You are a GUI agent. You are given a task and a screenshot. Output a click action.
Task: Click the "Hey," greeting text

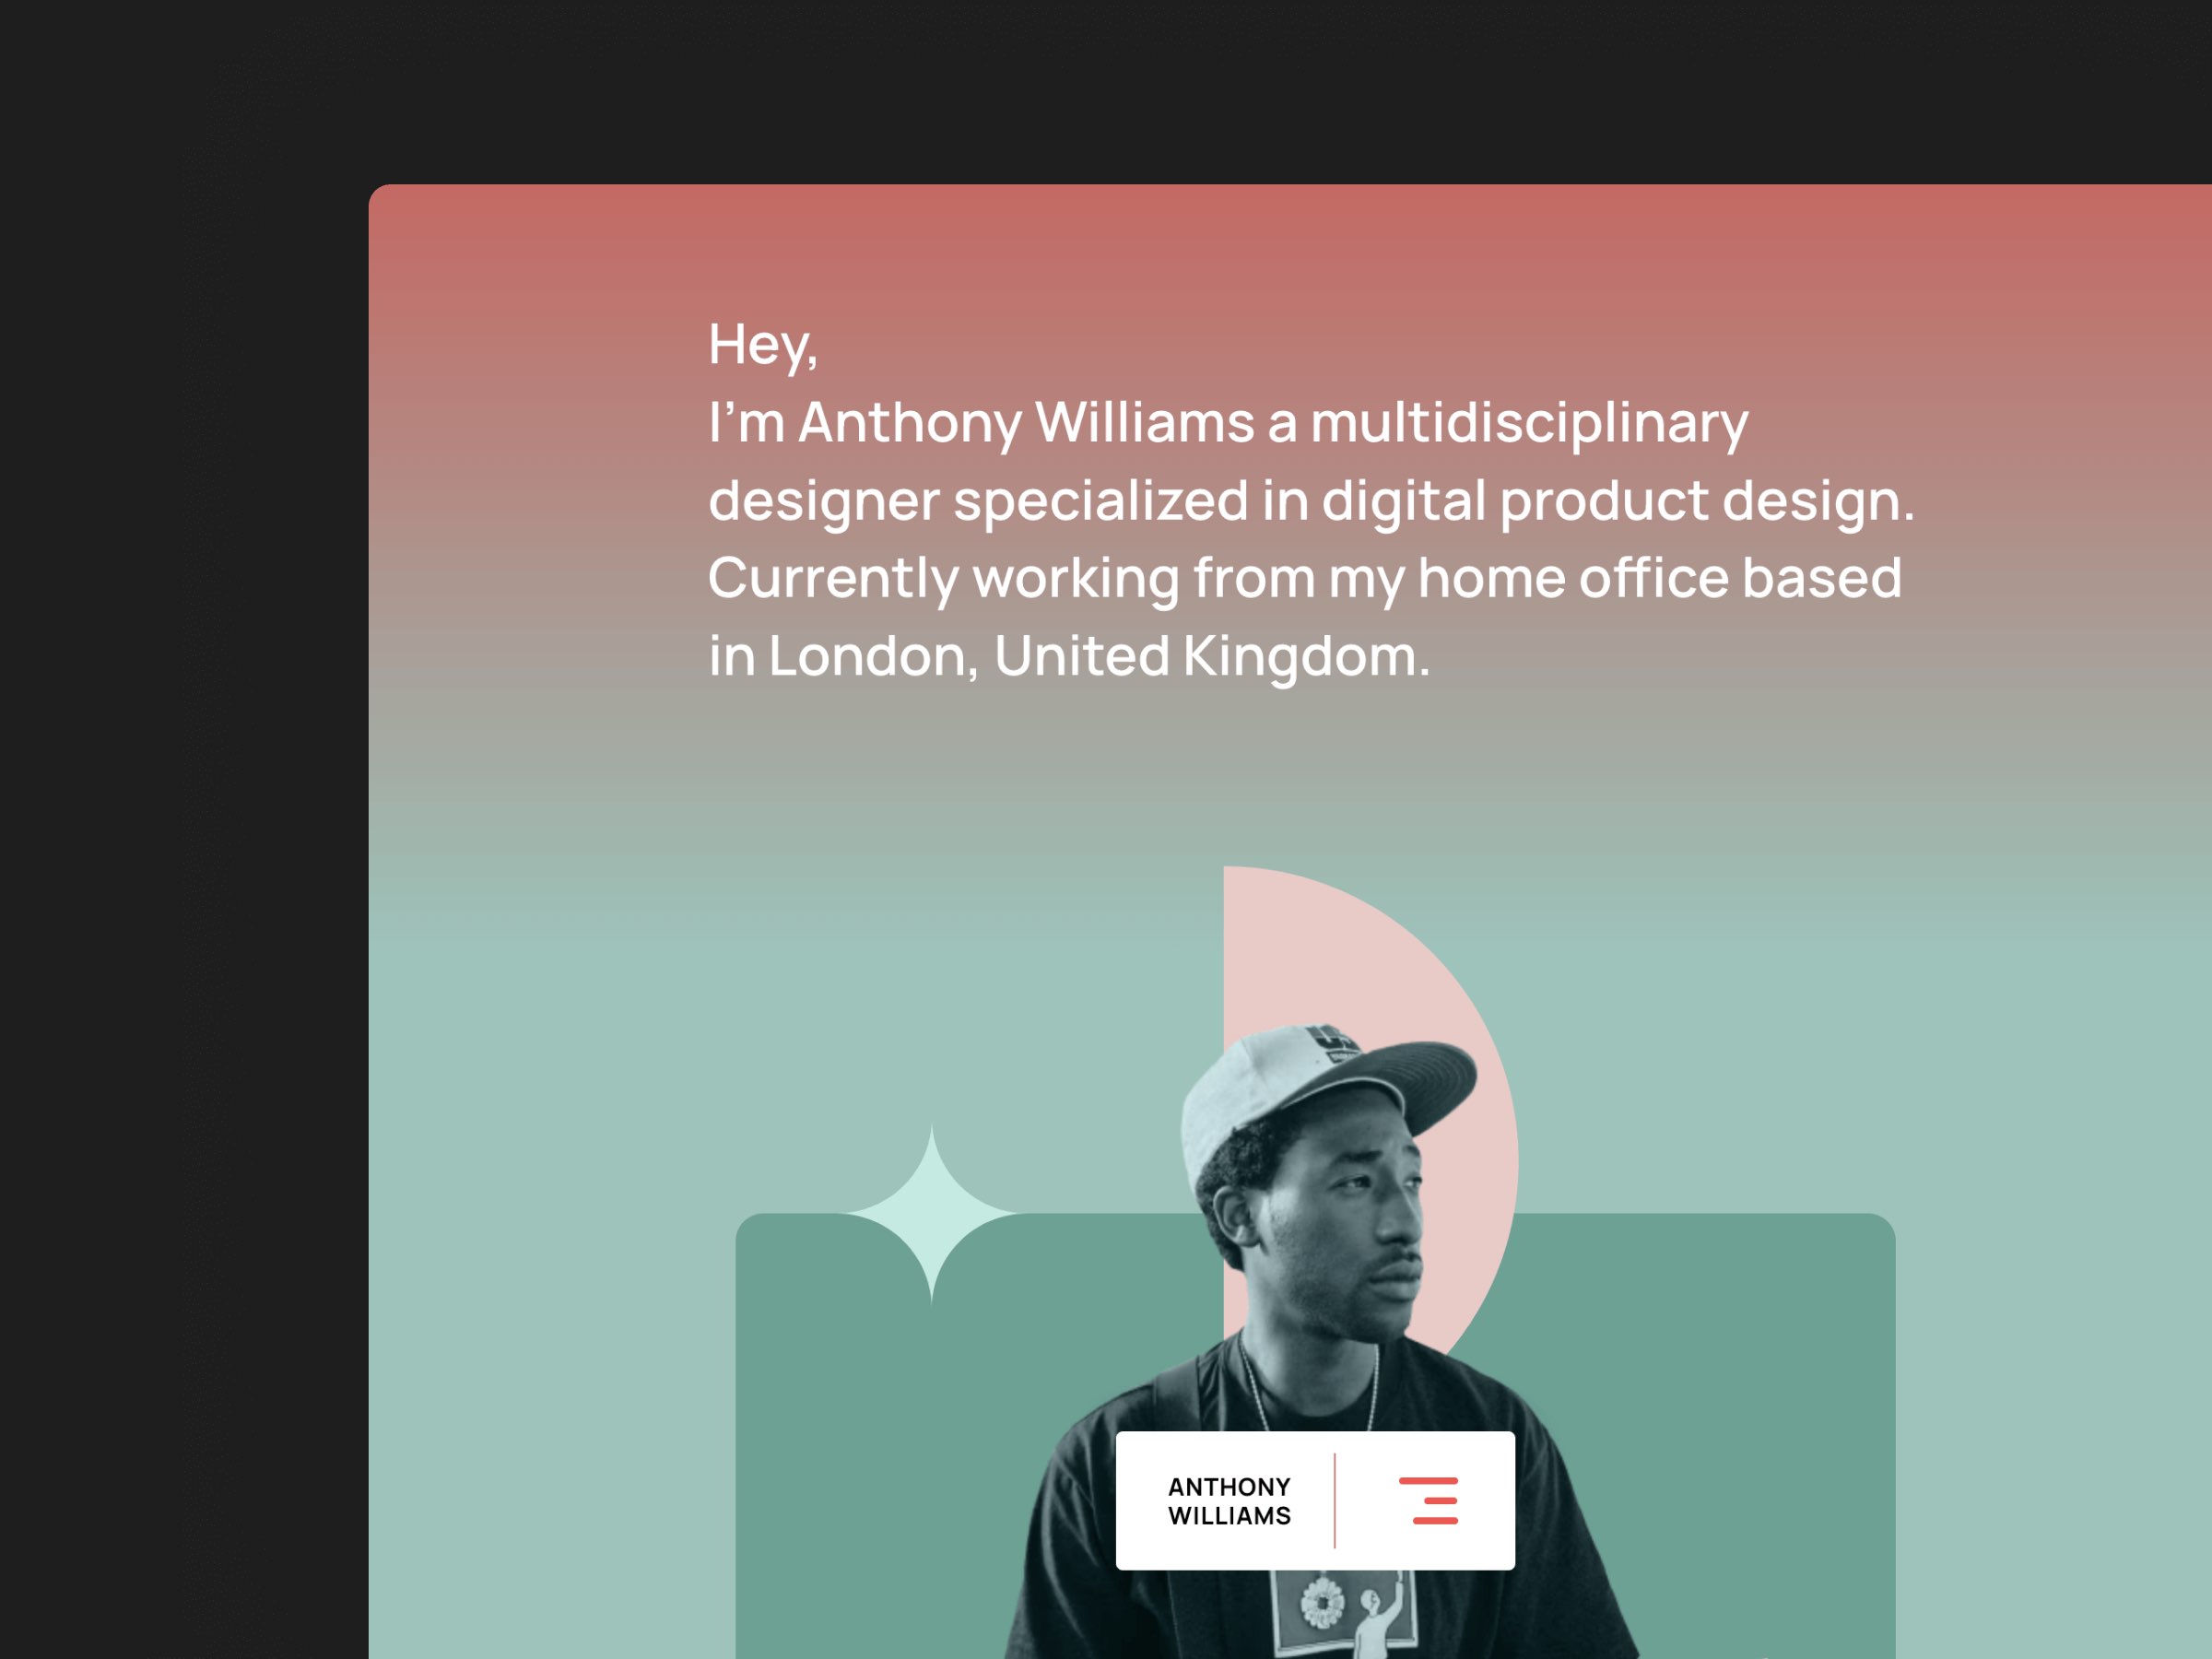pos(763,344)
